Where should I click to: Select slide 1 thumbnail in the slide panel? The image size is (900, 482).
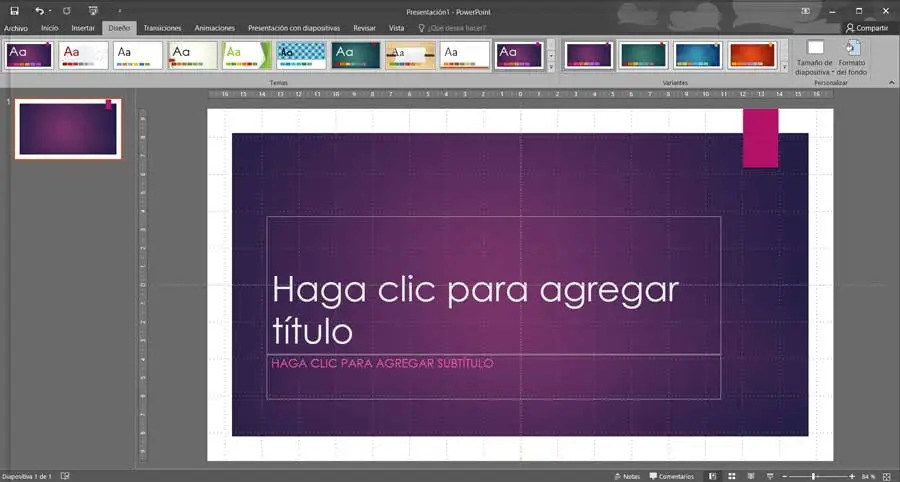pos(68,129)
